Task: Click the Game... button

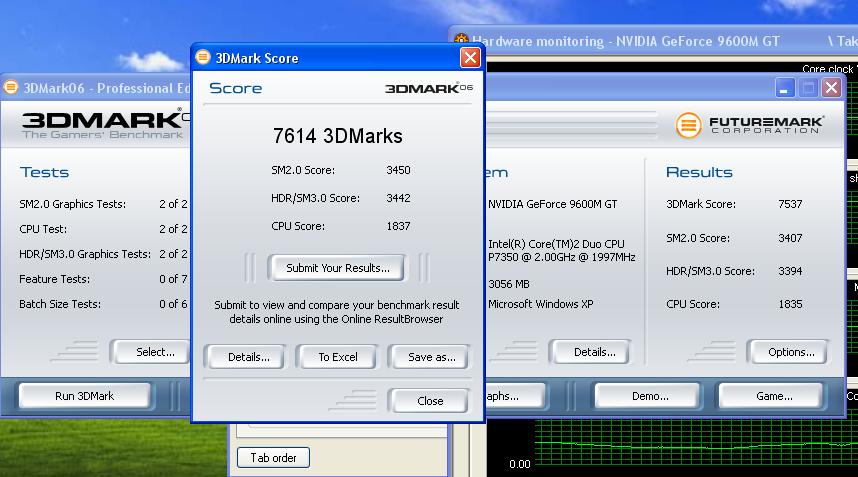Action: [x=773, y=396]
